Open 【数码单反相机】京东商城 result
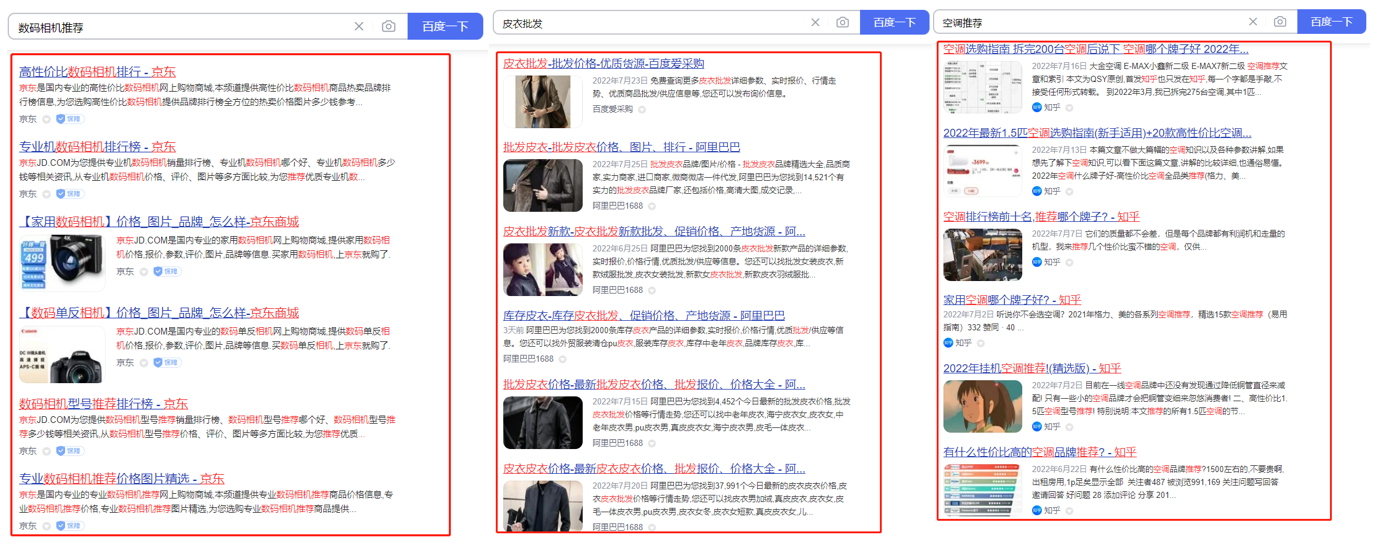This screenshot has width=1377, height=547. 158,313
